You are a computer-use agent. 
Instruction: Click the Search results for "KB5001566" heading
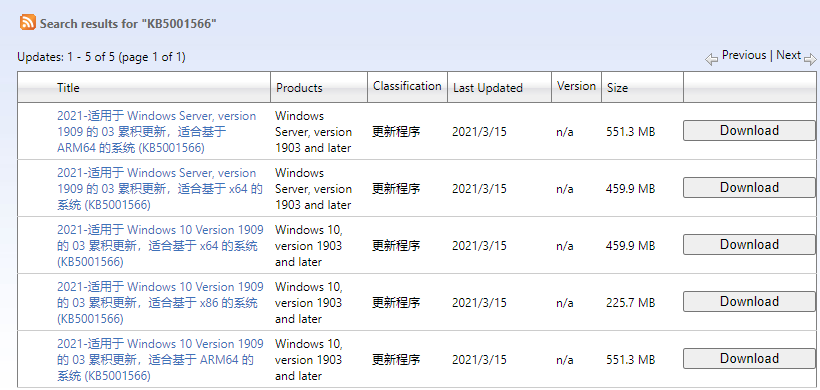click(x=128, y=24)
